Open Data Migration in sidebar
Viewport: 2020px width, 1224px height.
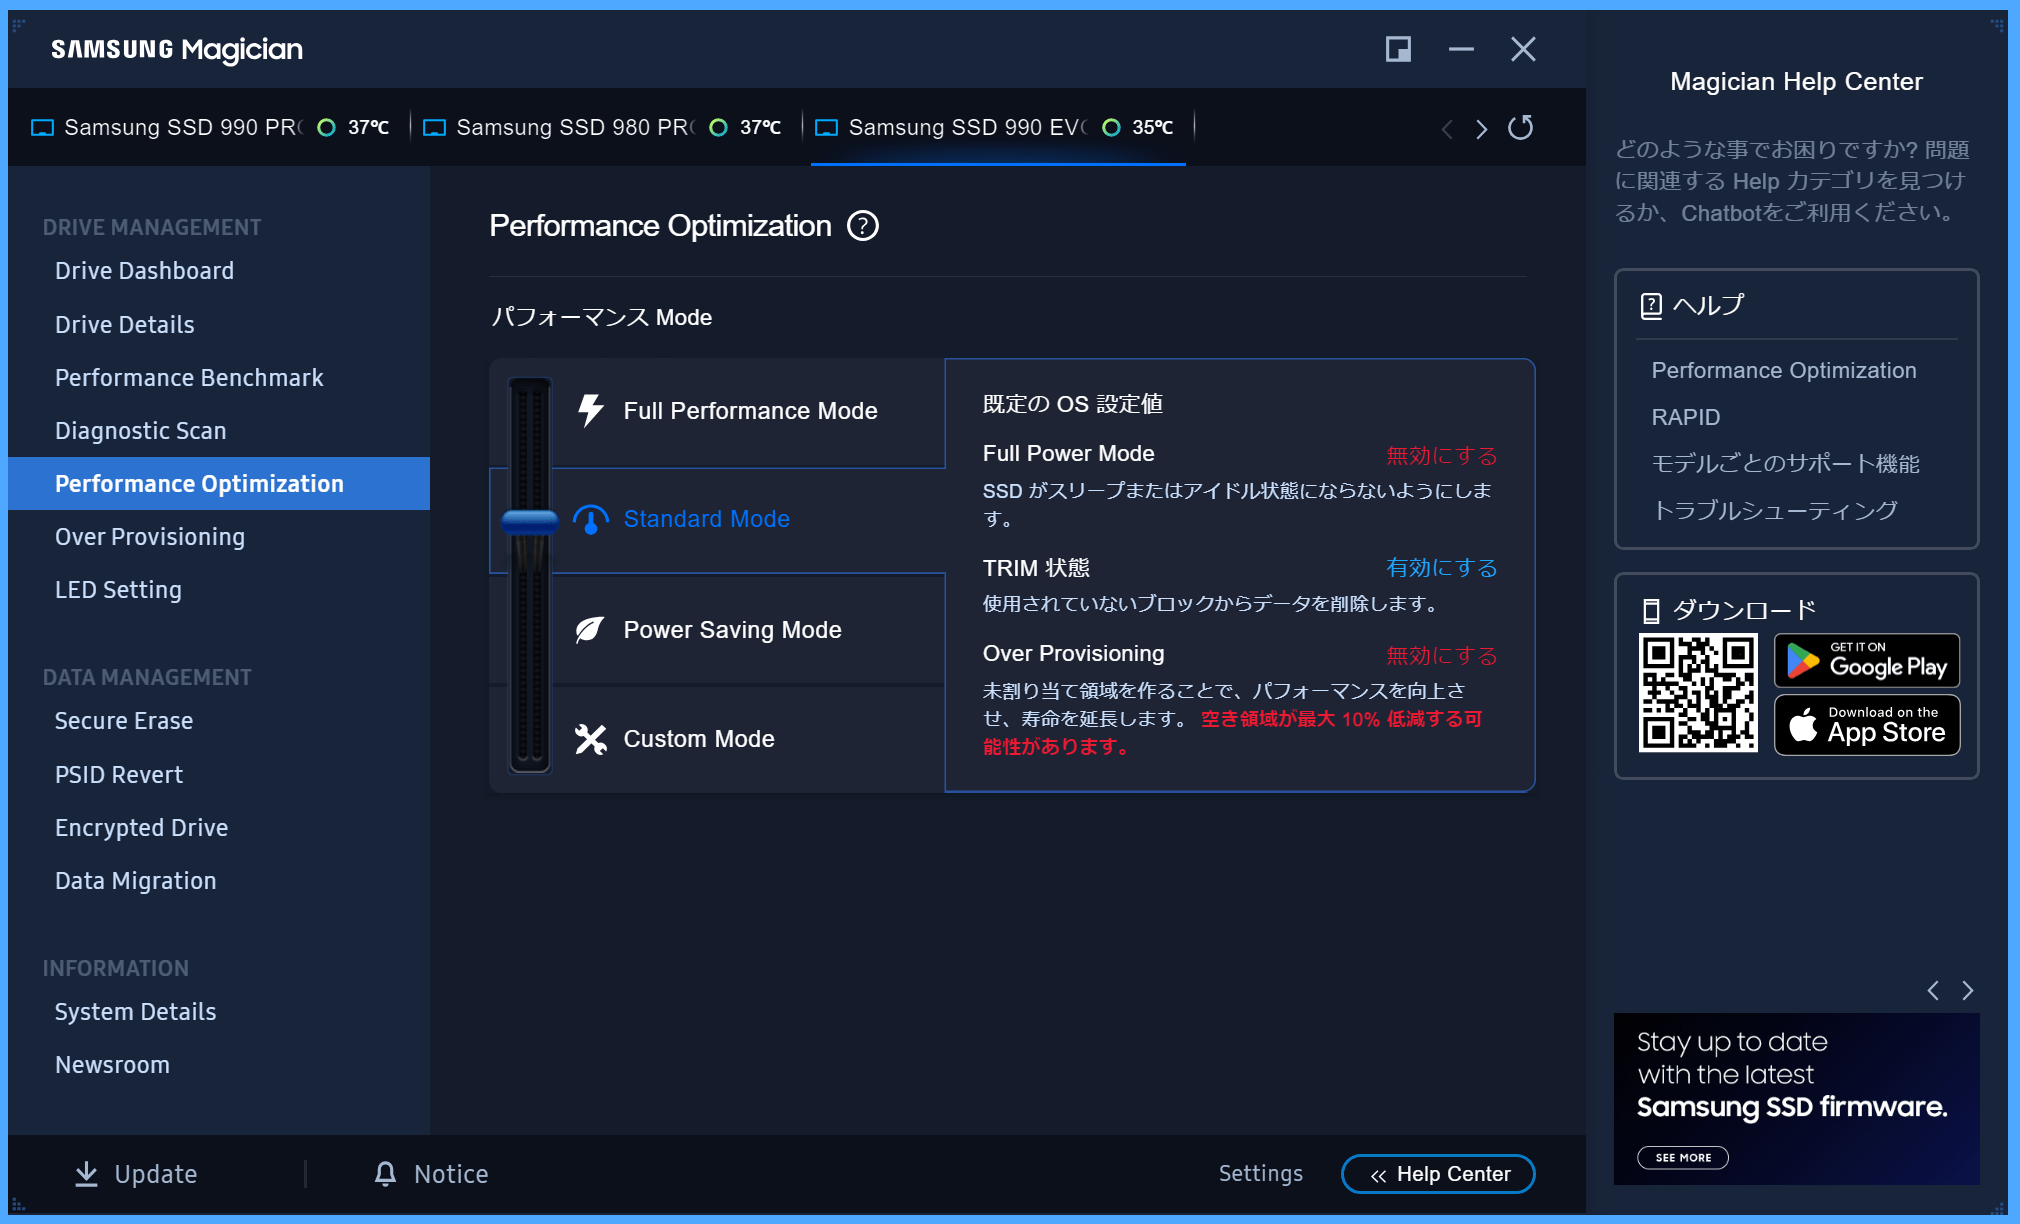(x=136, y=881)
